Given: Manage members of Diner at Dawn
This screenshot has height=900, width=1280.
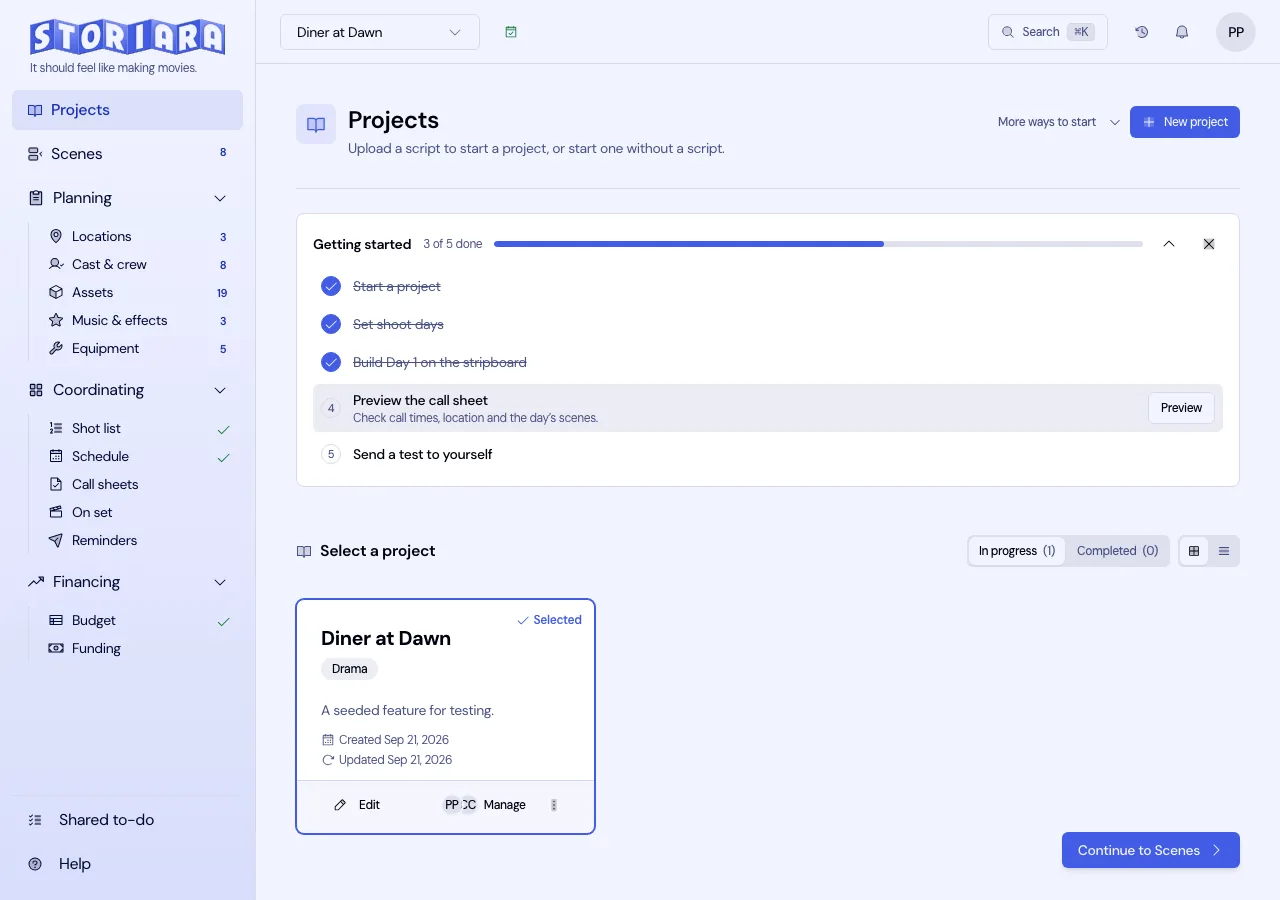Looking at the screenshot, I should click(485, 805).
